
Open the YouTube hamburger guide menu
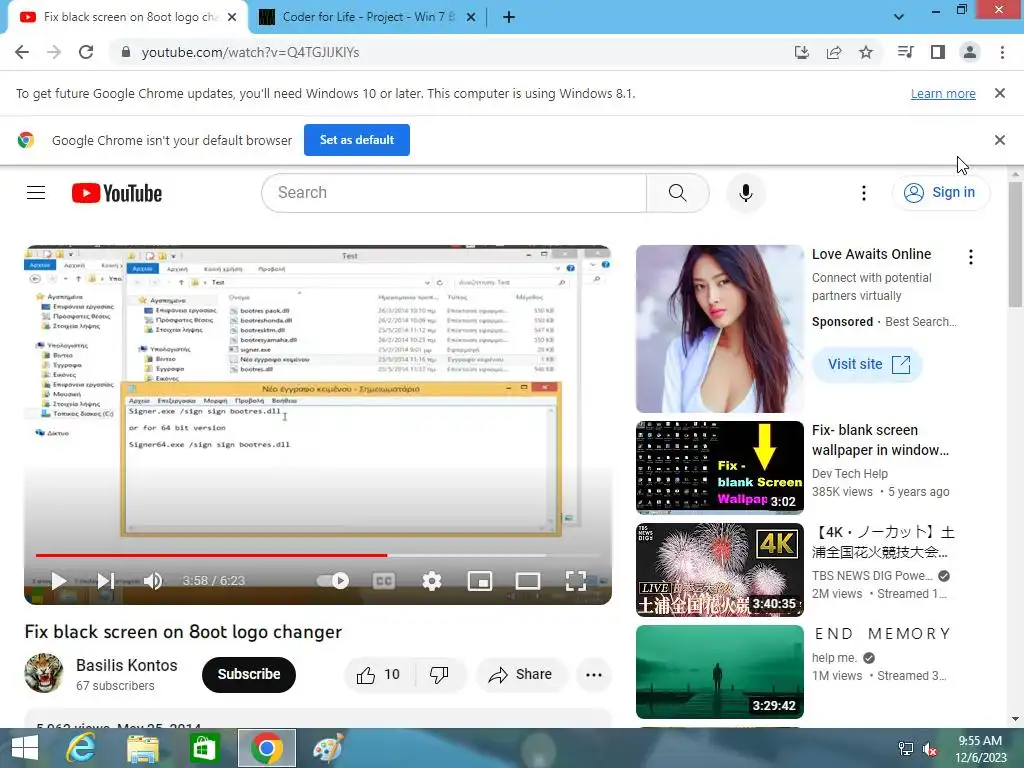(x=36, y=193)
